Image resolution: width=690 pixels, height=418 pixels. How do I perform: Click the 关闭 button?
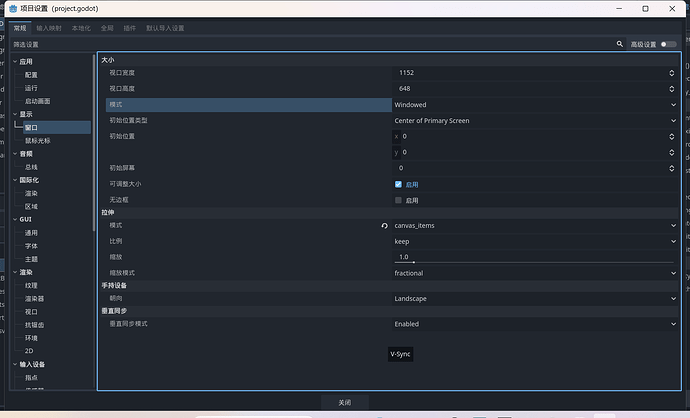click(345, 402)
